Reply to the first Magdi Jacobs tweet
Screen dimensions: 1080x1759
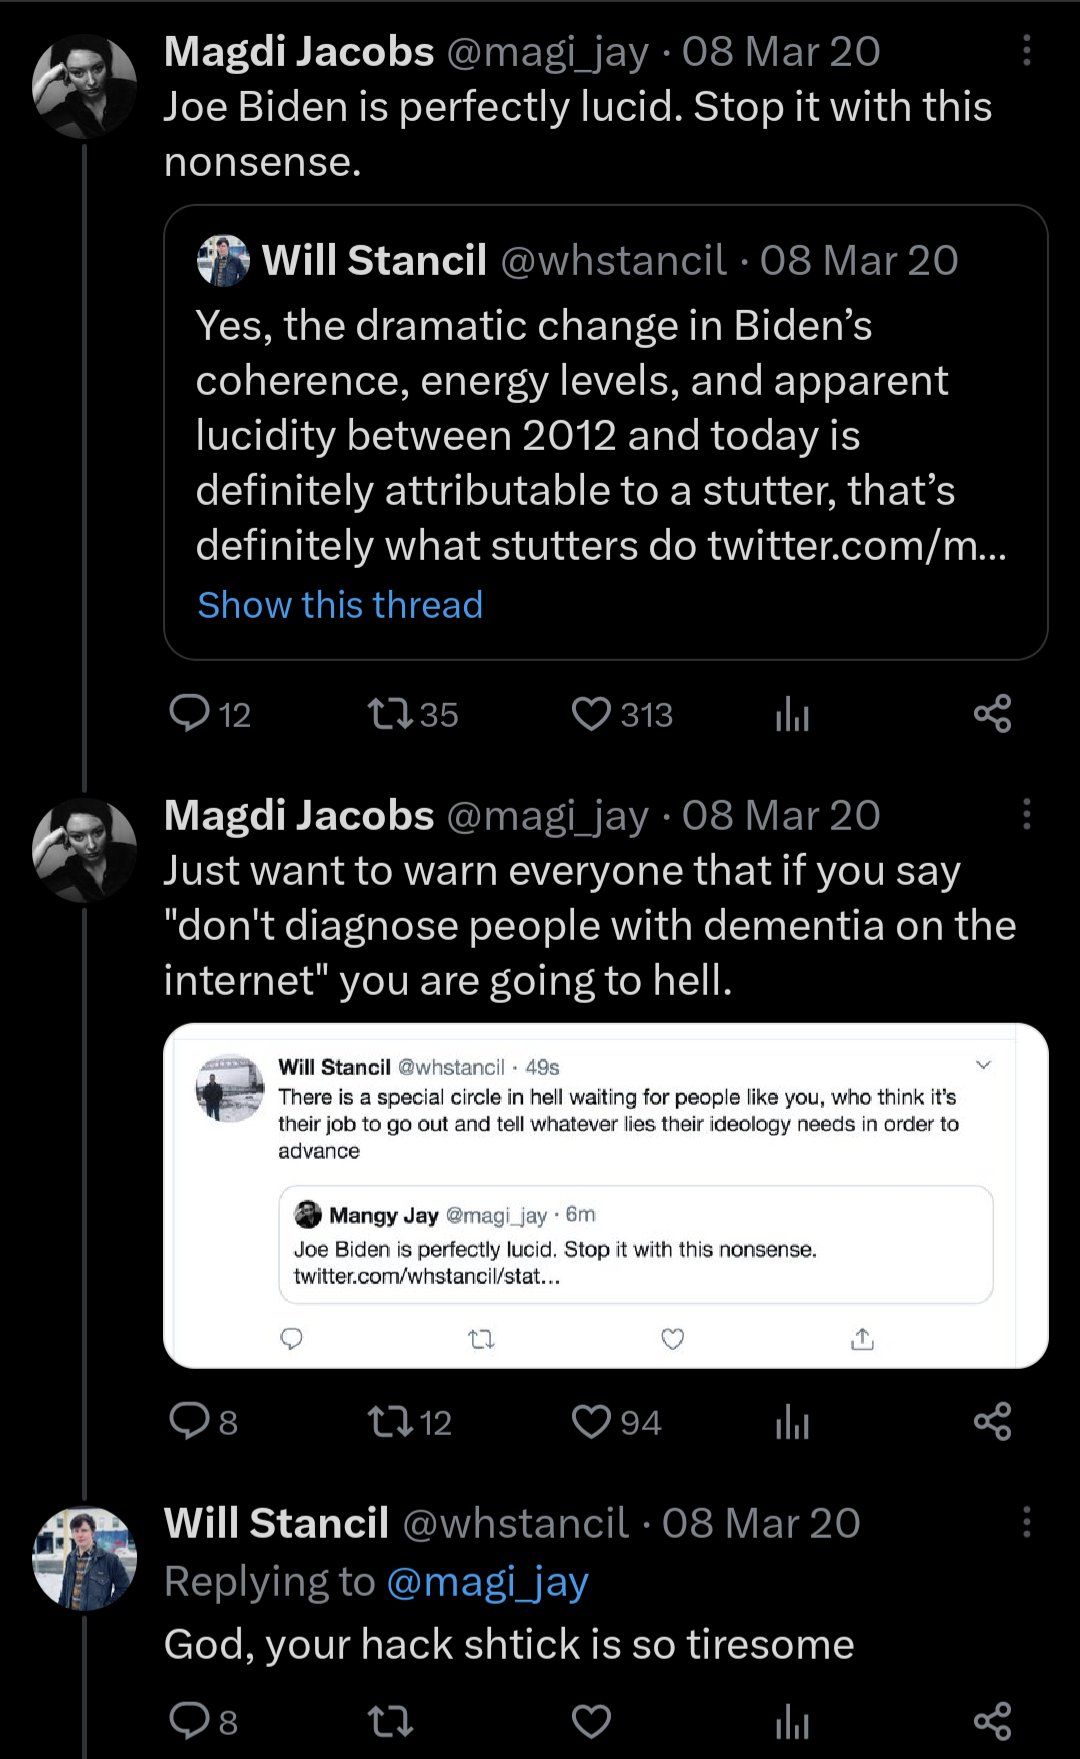tap(189, 714)
